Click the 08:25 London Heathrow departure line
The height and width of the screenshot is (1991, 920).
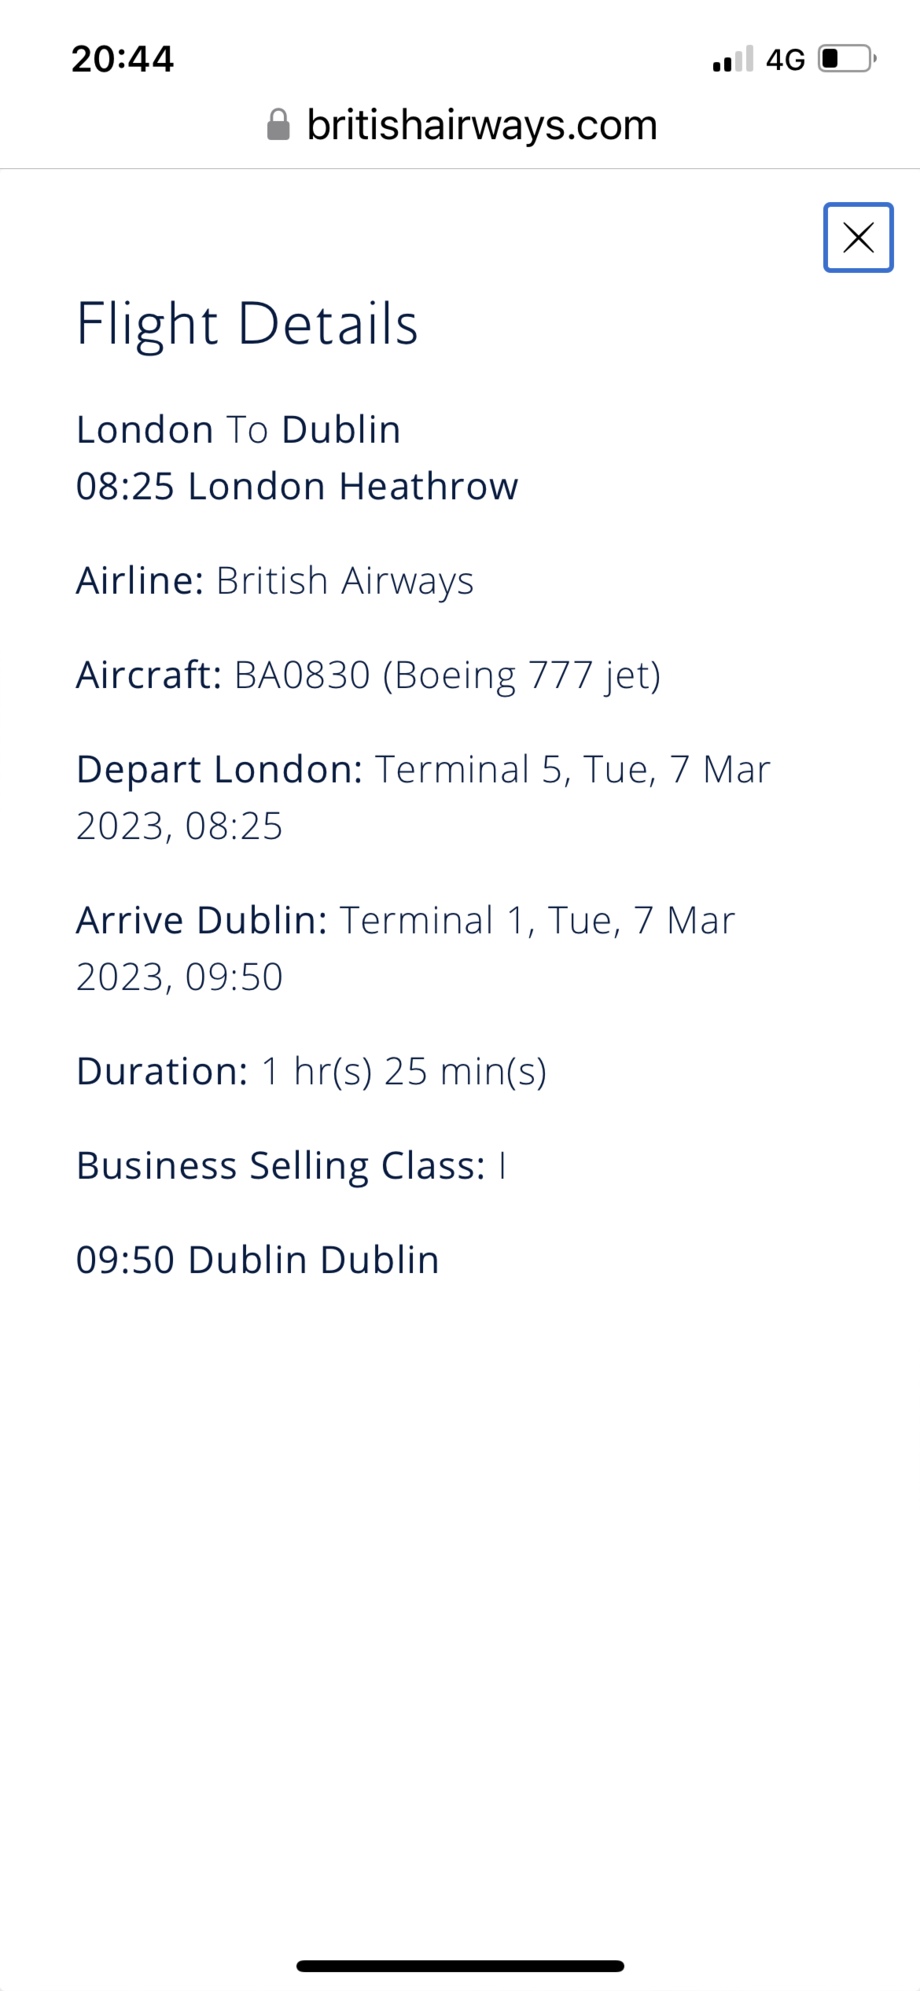pyautogui.click(x=297, y=487)
